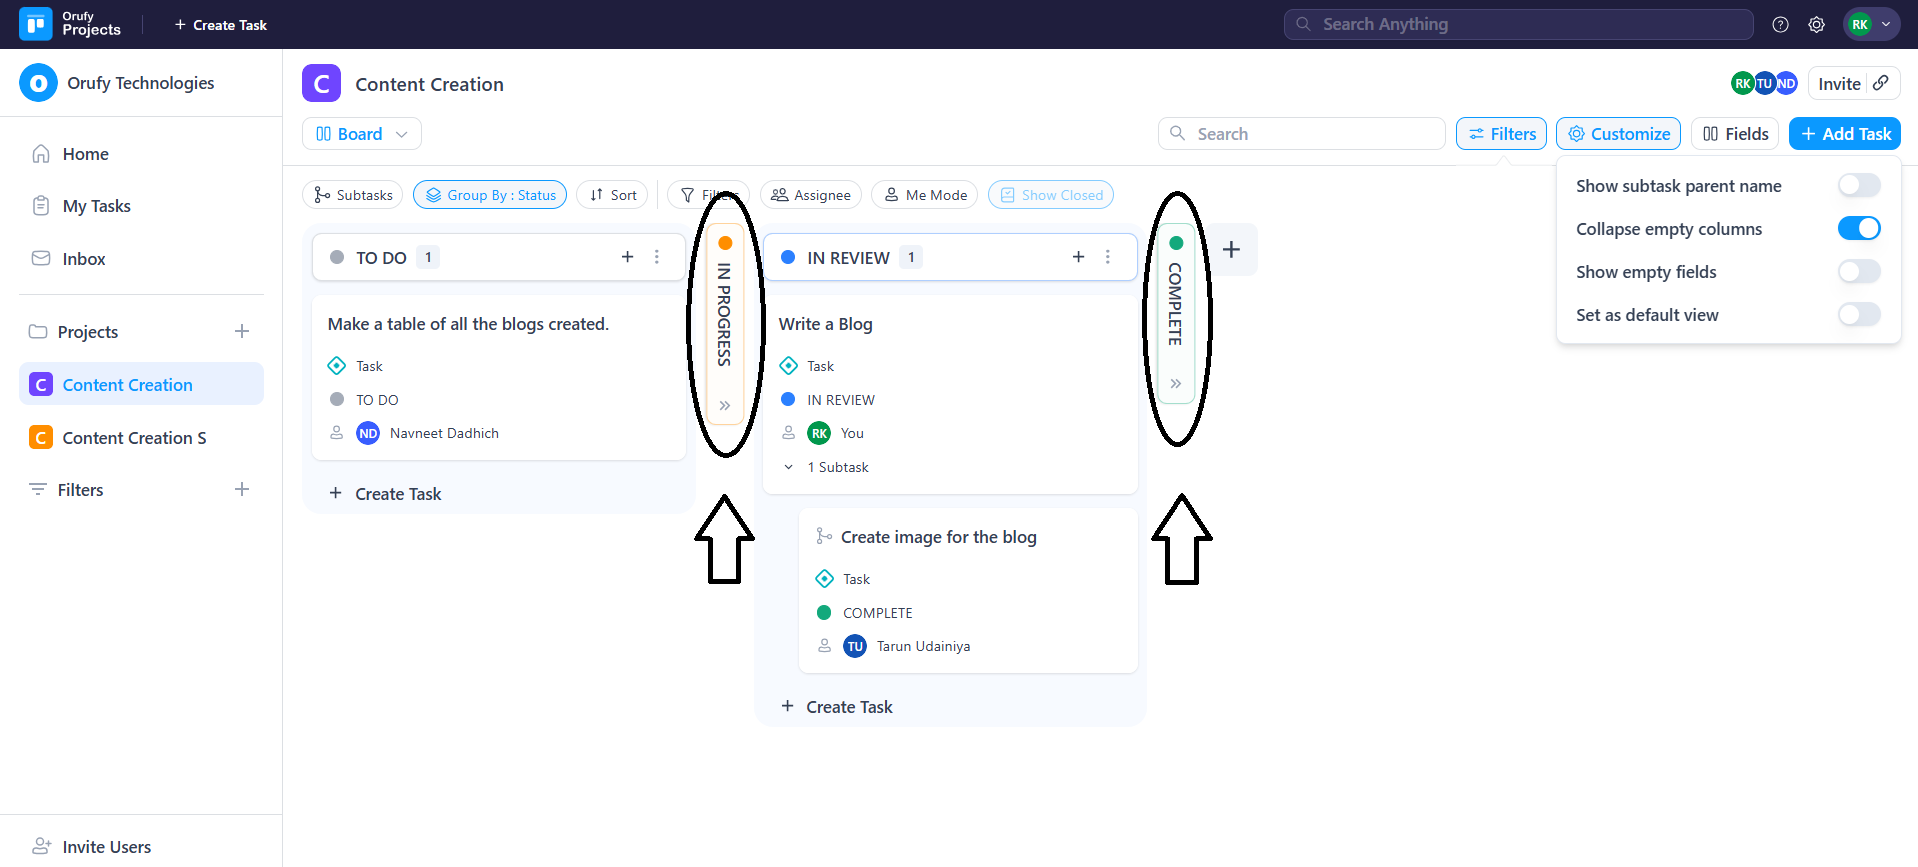Click the help question mark icon
The width and height of the screenshot is (1918, 867).
(x=1780, y=25)
